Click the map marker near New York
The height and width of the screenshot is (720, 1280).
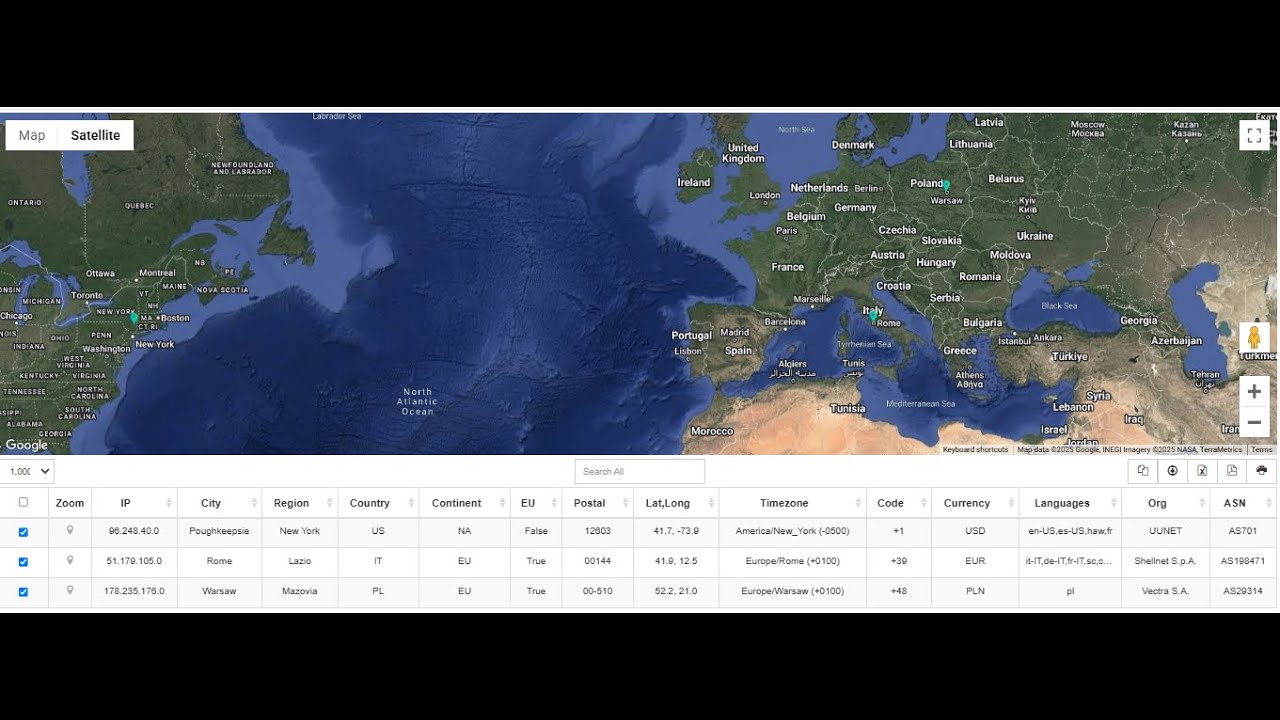134,317
